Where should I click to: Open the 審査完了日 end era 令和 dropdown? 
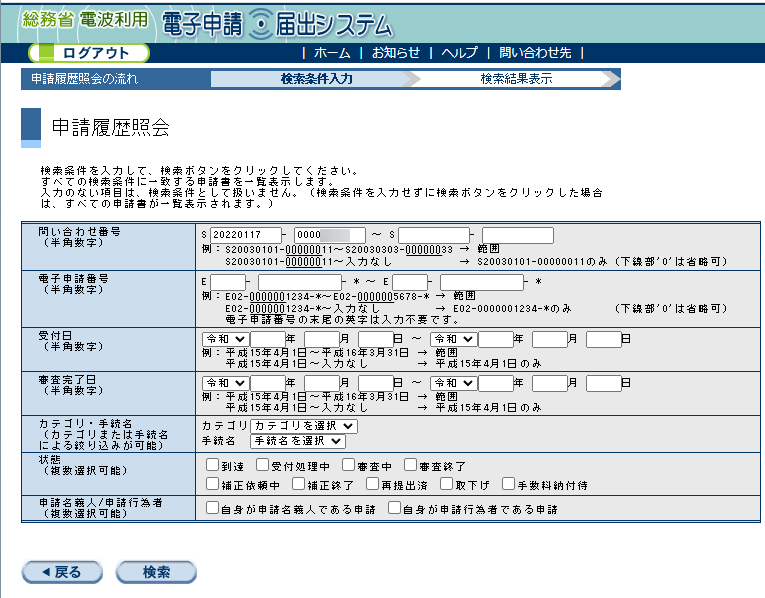(453, 383)
